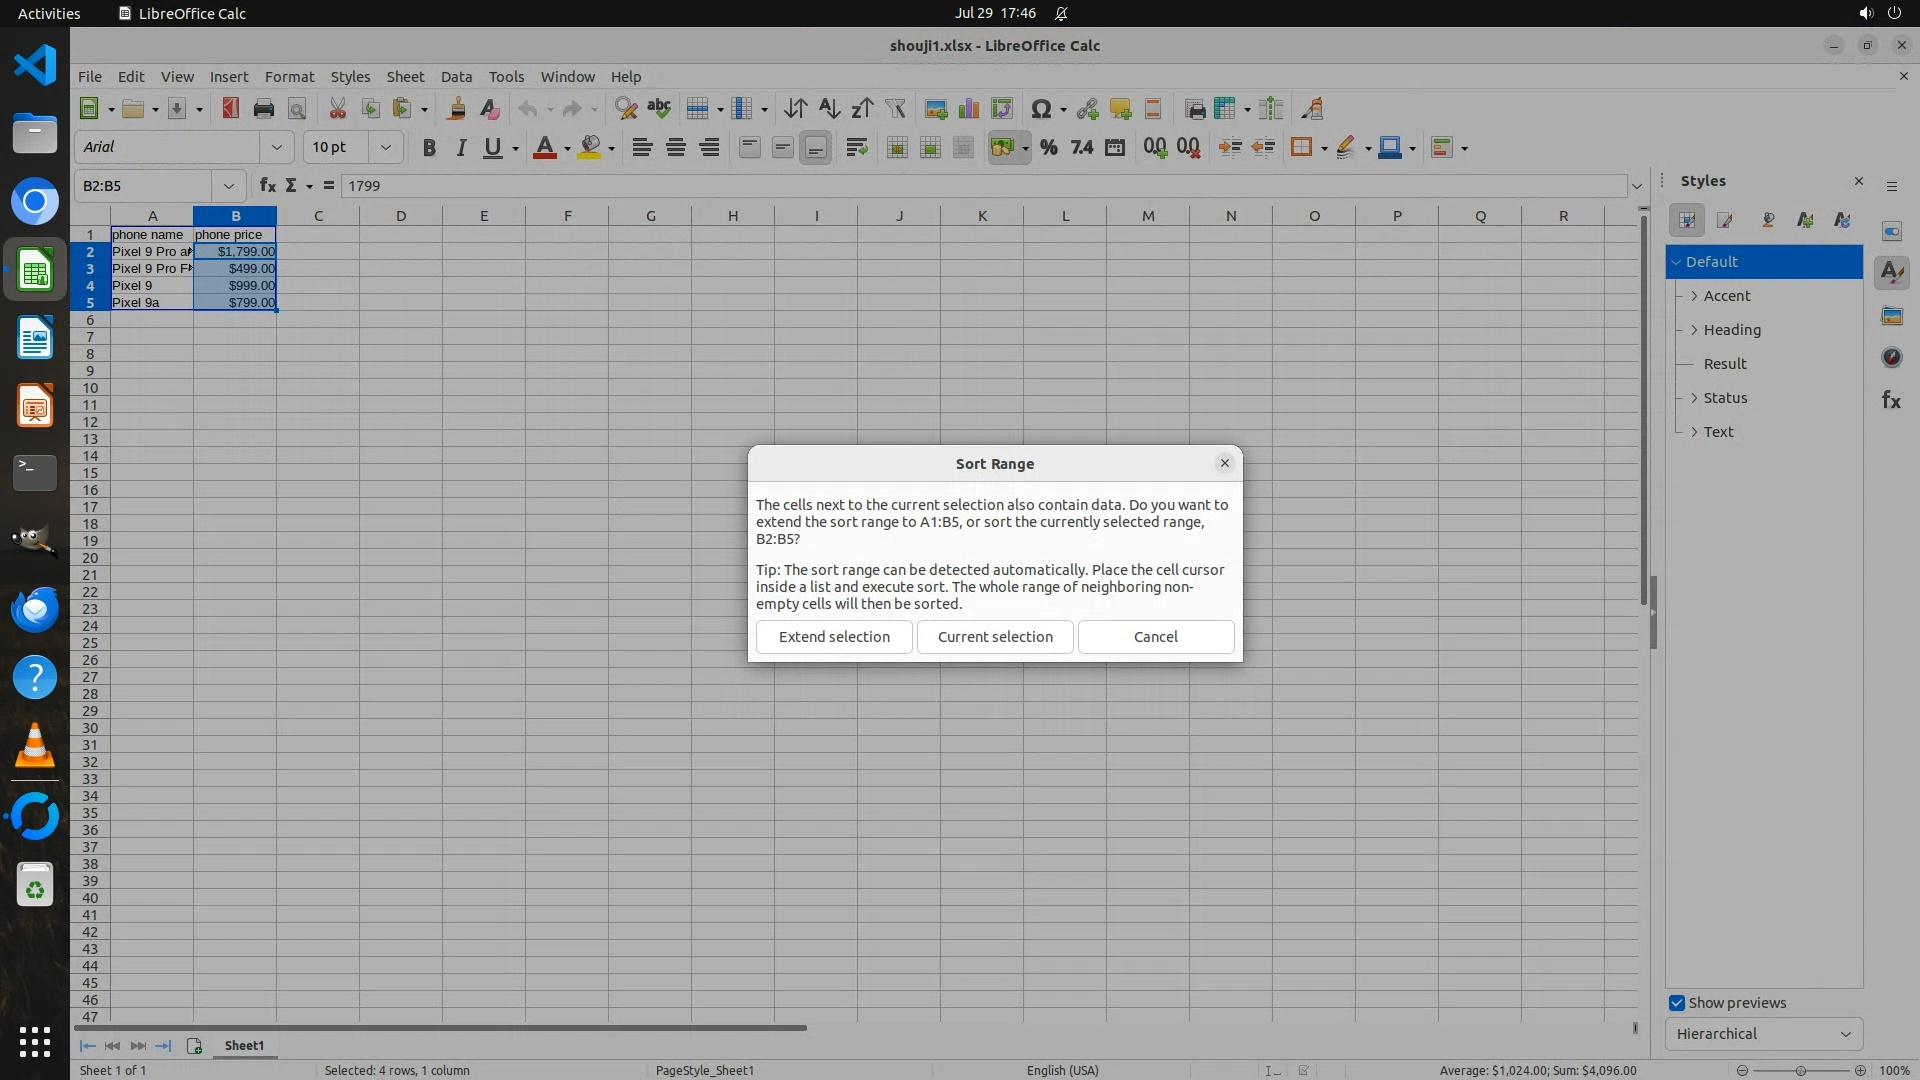Click the Format as Percent icon
This screenshot has width=1920, height=1080.
tap(1048, 148)
